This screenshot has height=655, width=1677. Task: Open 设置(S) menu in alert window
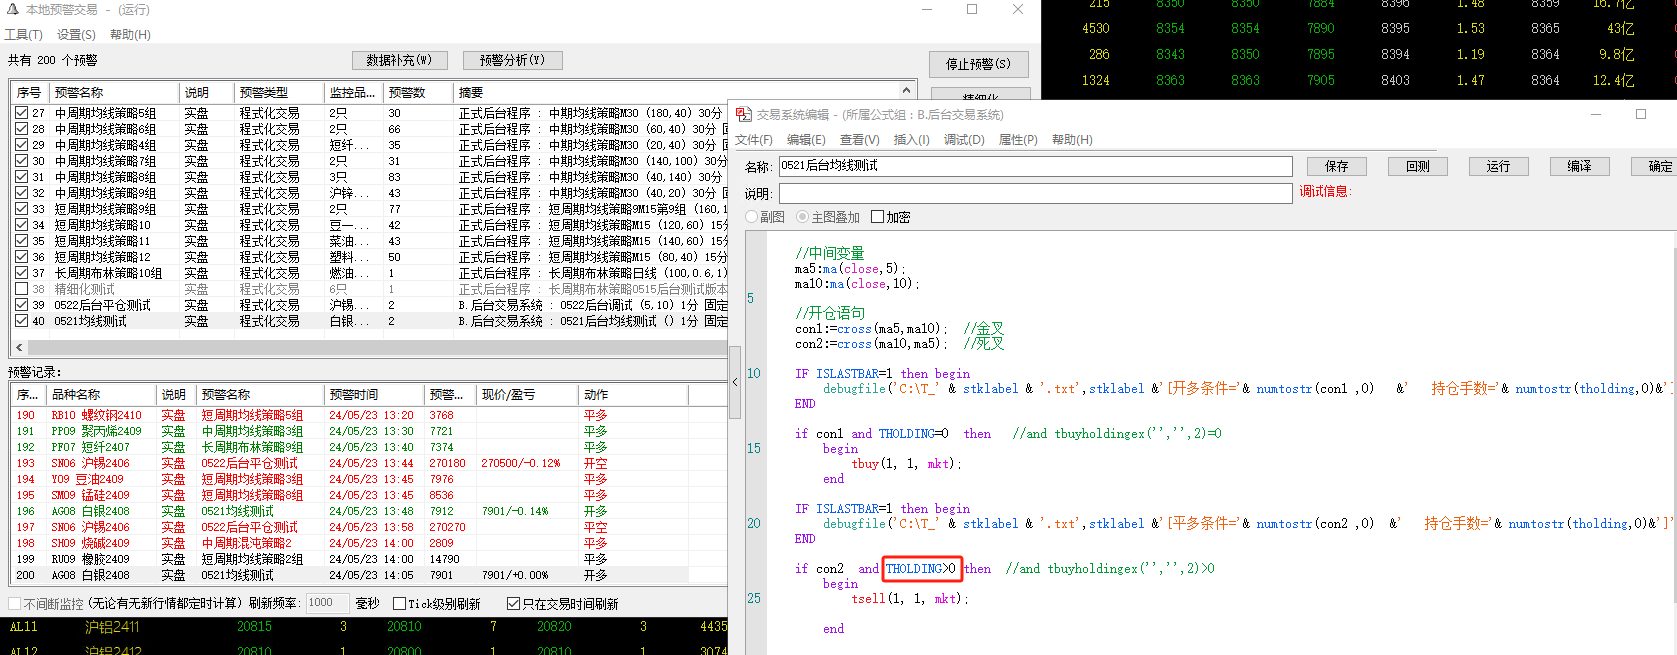(76, 35)
